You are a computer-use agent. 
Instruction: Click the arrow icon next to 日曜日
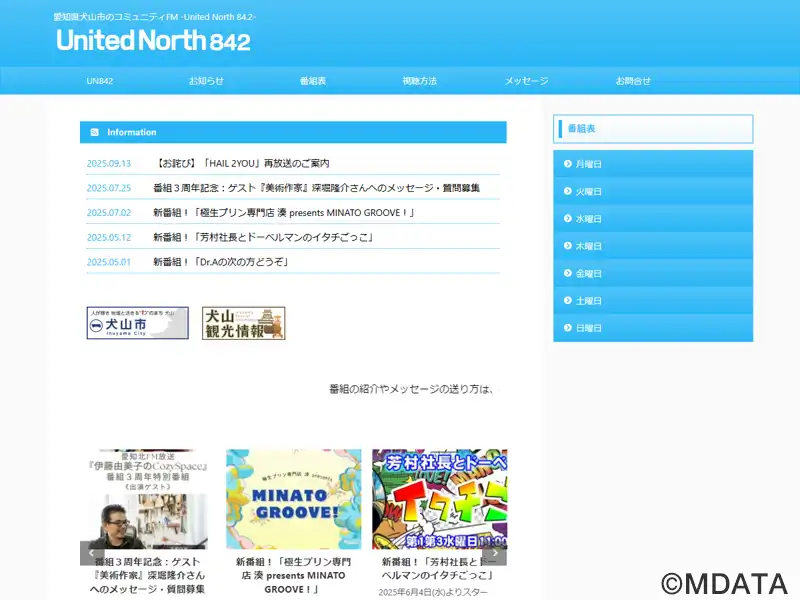[x=567, y=328]
